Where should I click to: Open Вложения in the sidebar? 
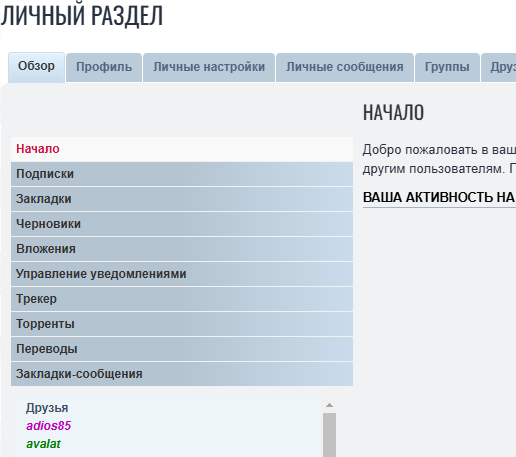point(182,249)
